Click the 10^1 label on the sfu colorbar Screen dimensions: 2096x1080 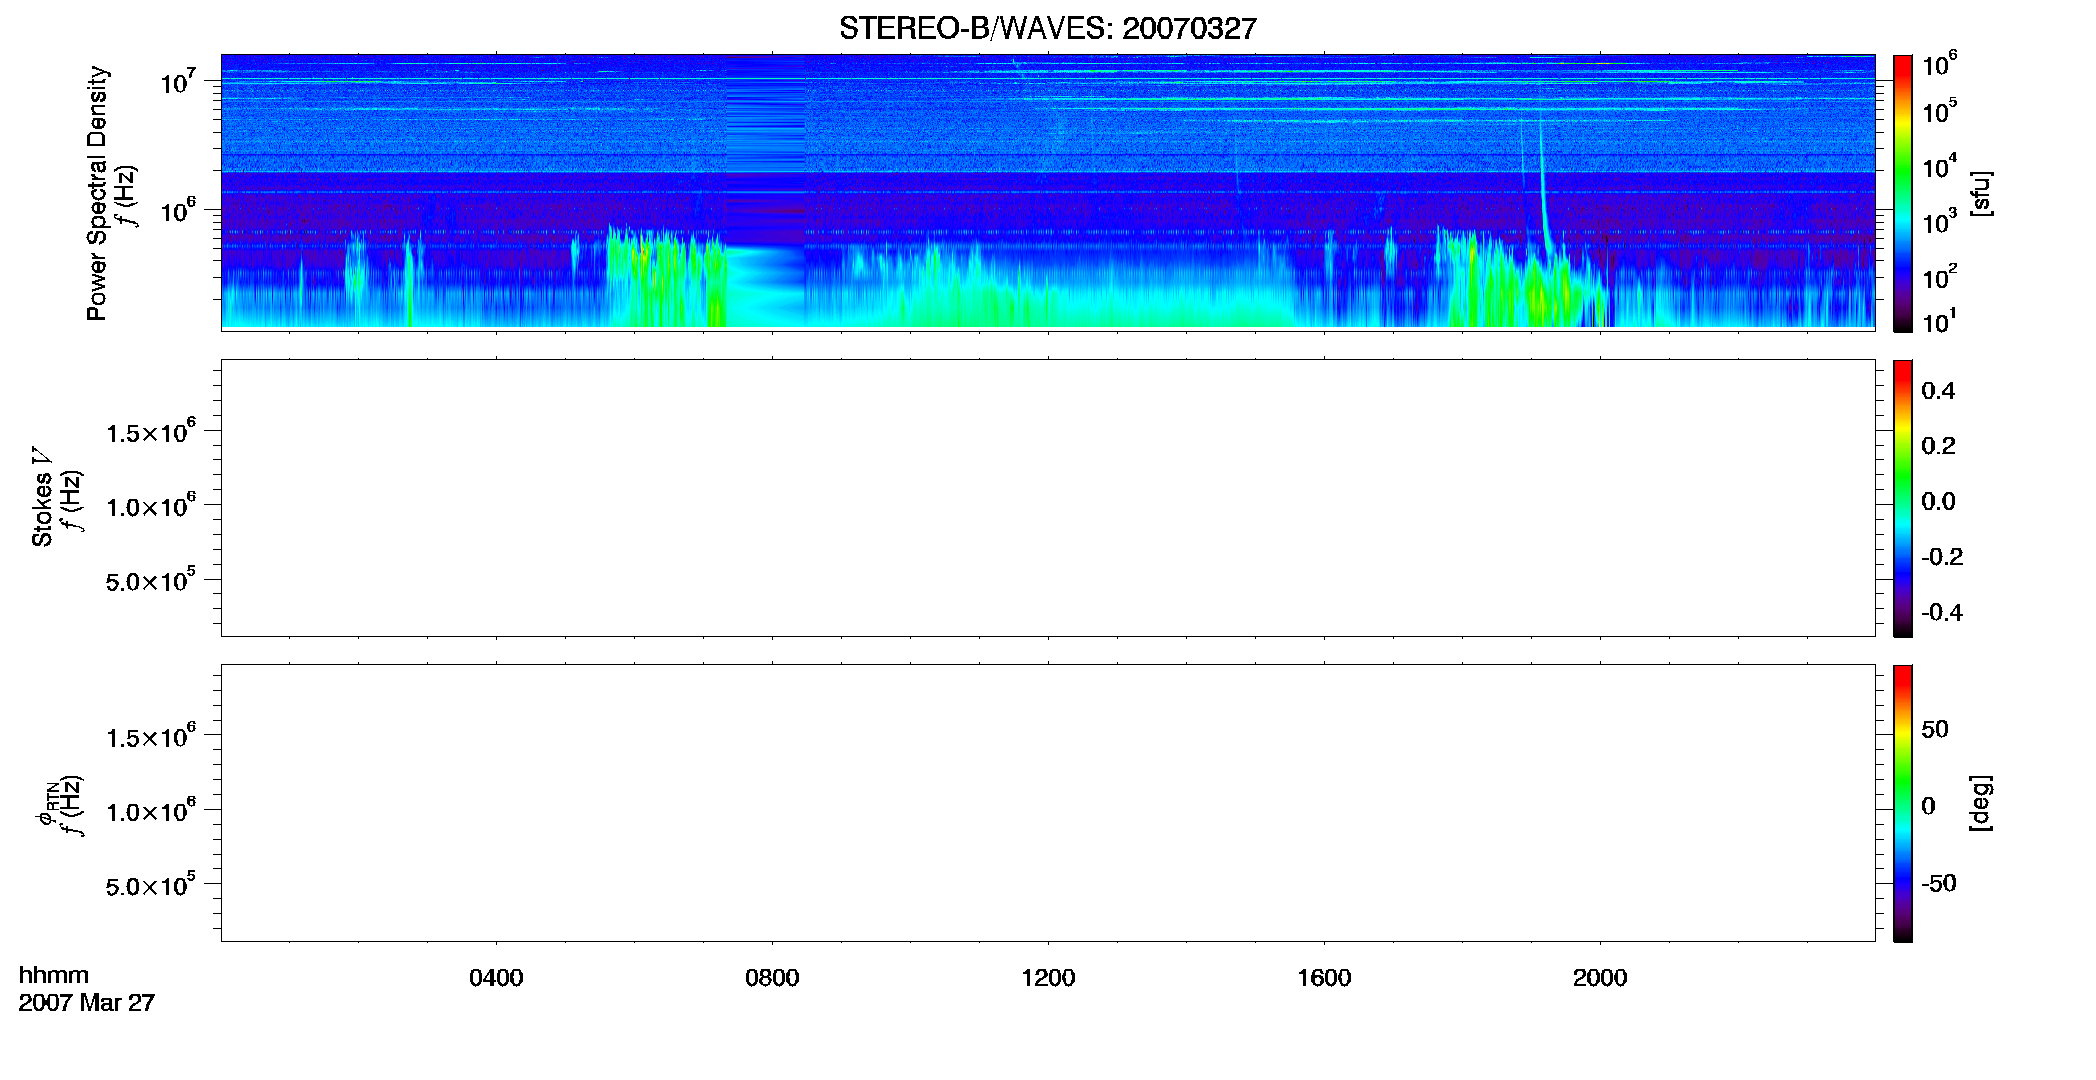click(1939, 321)
